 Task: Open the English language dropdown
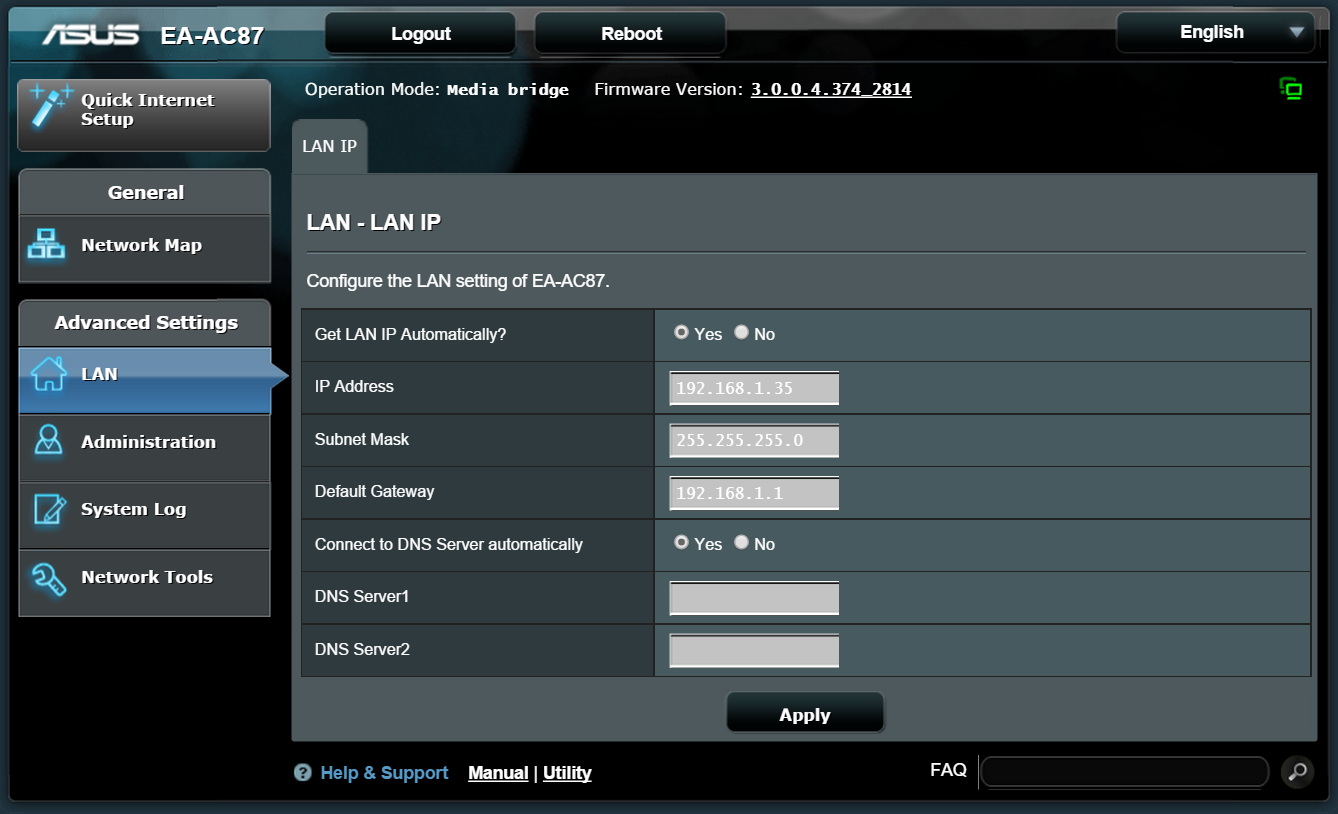pos(1215,32)
